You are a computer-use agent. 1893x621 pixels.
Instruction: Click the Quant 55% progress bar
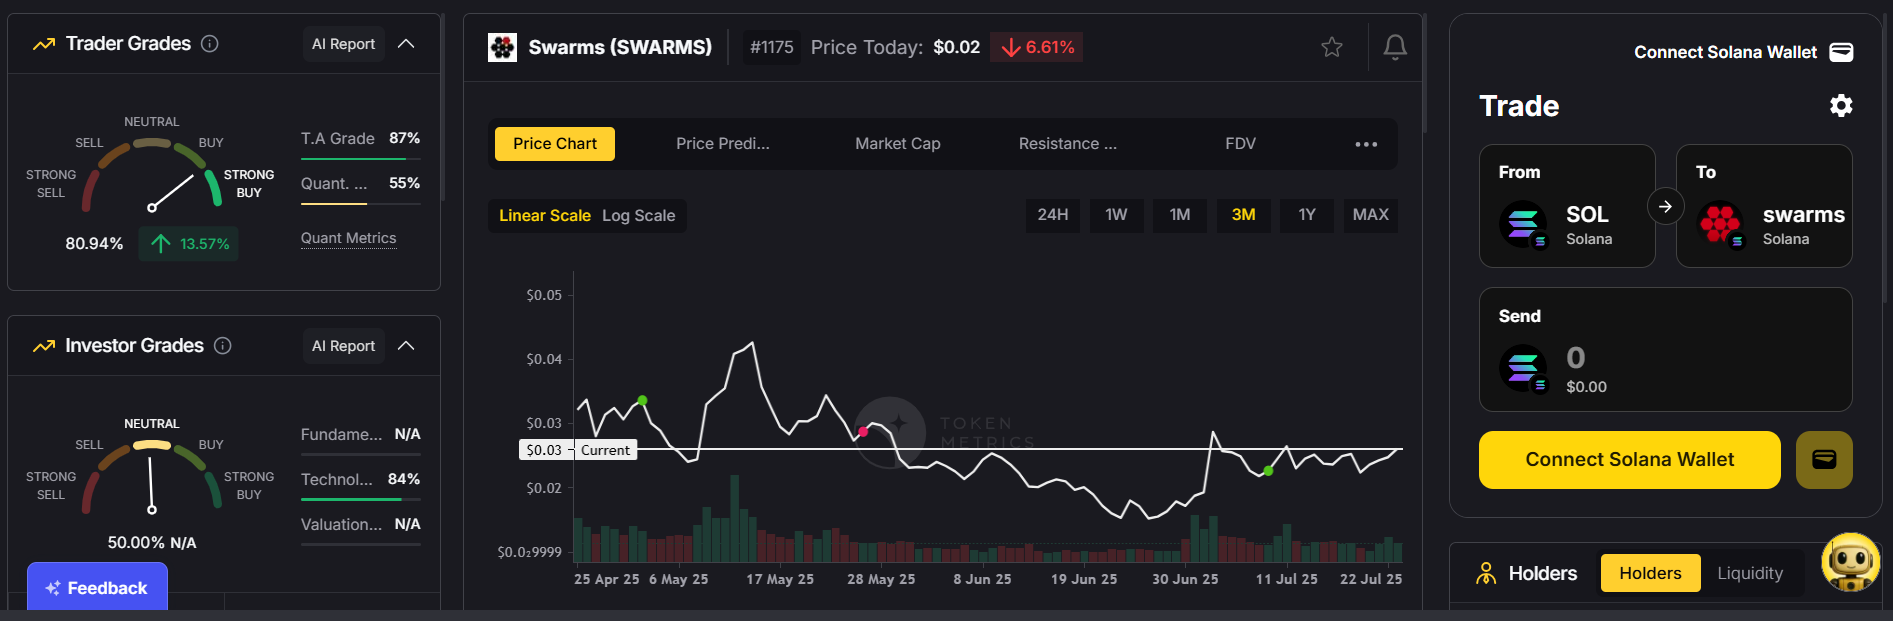click(361, 204)
